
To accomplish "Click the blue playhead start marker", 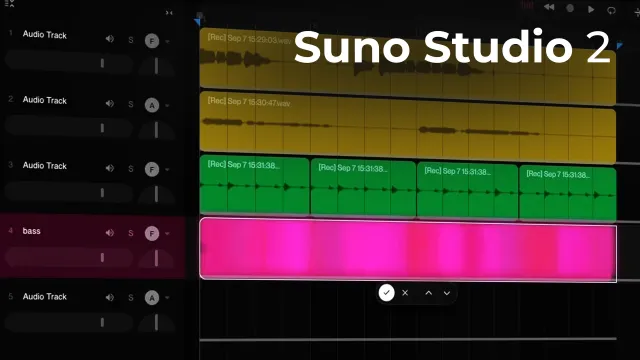I will click(198, 21).
